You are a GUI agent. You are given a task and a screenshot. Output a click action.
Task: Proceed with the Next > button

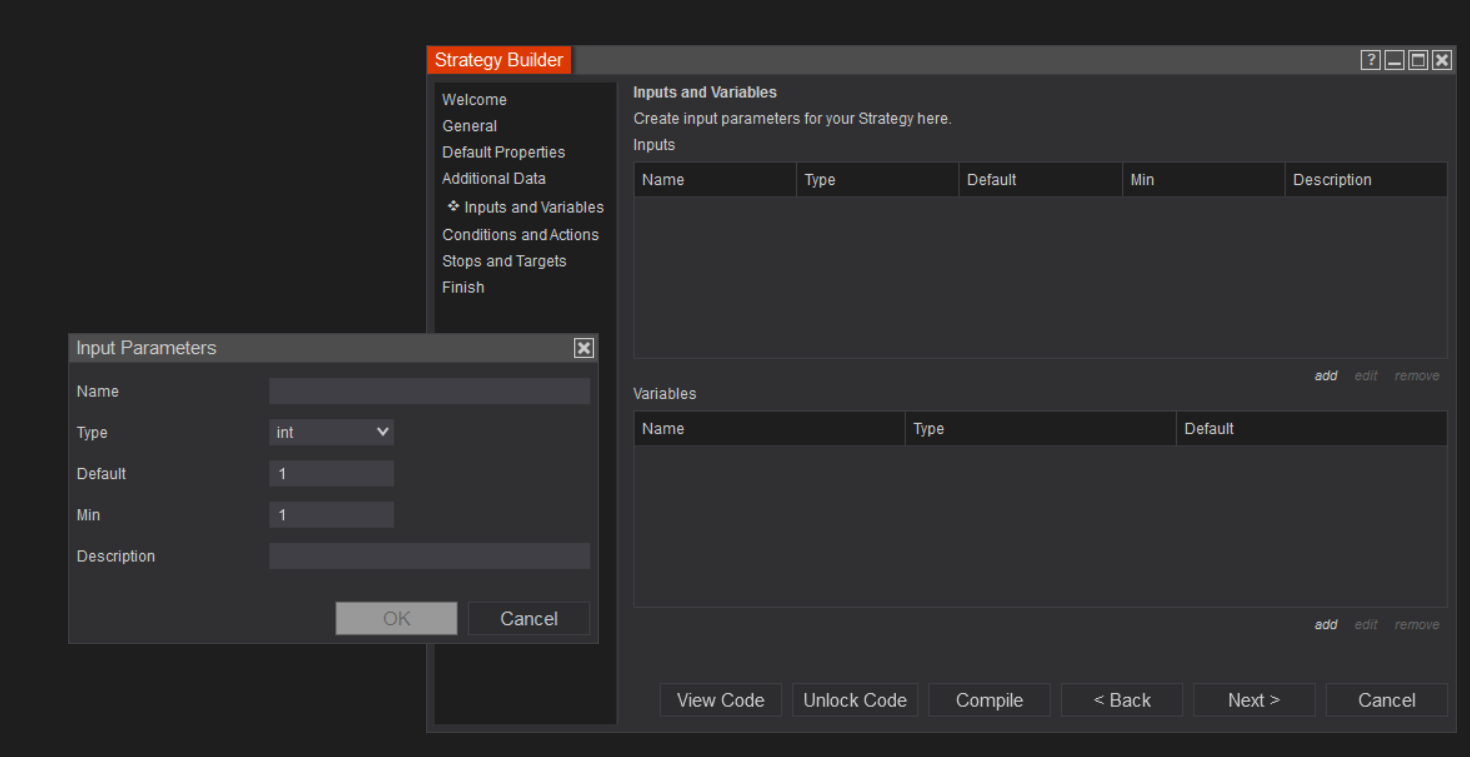click(x=1254, y=700)
